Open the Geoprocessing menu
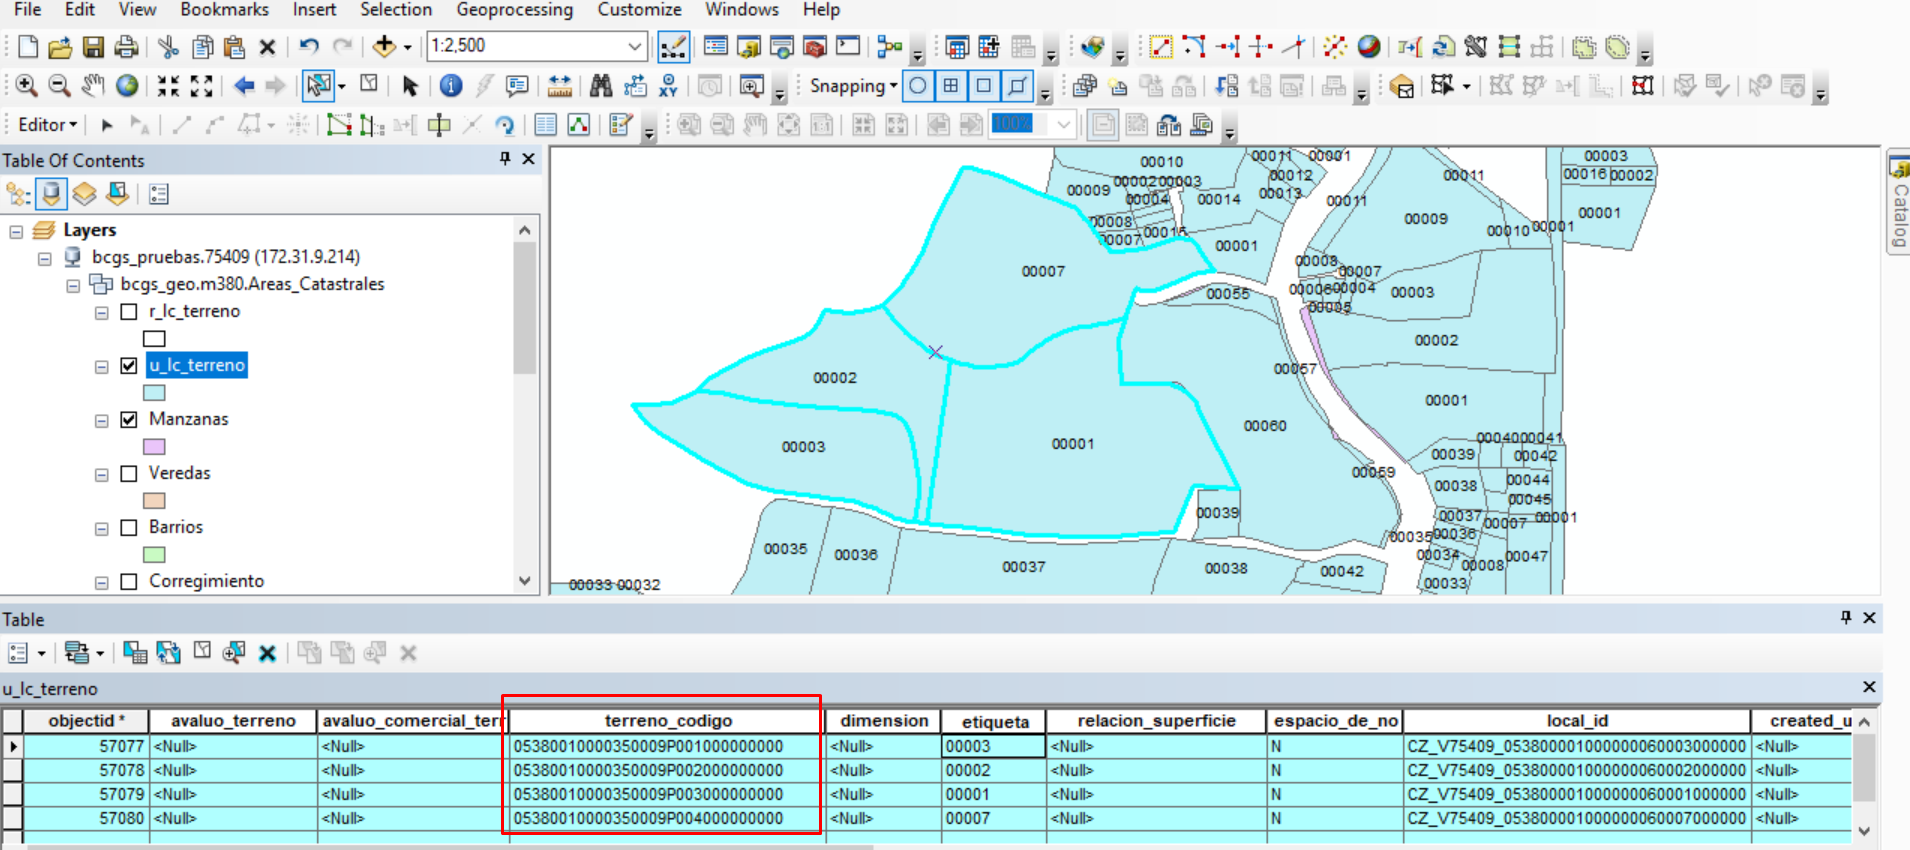Viewport: 1910px width, 850px height. click(x=514, y=10)
